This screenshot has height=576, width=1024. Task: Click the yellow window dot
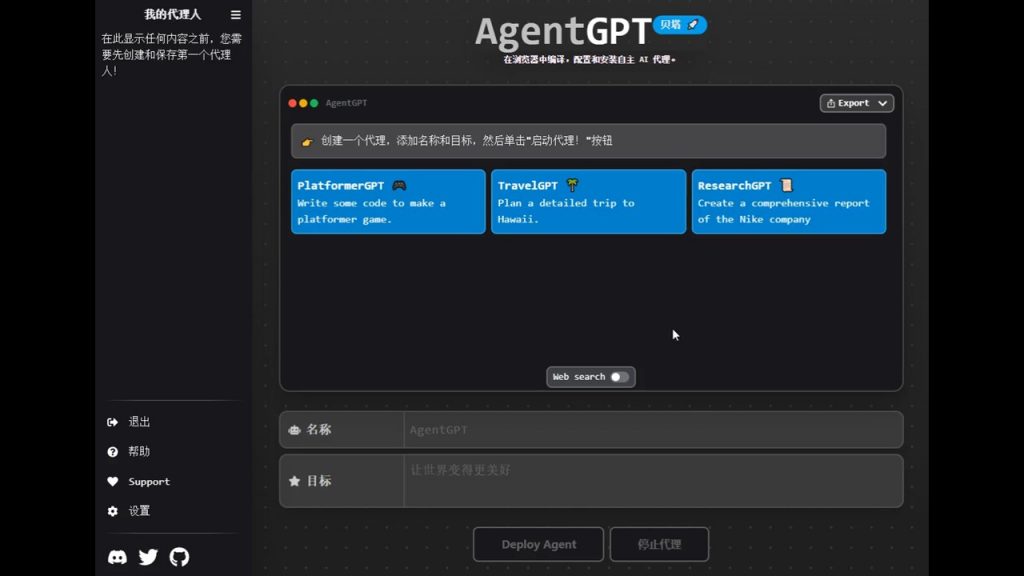coord(303,103)
